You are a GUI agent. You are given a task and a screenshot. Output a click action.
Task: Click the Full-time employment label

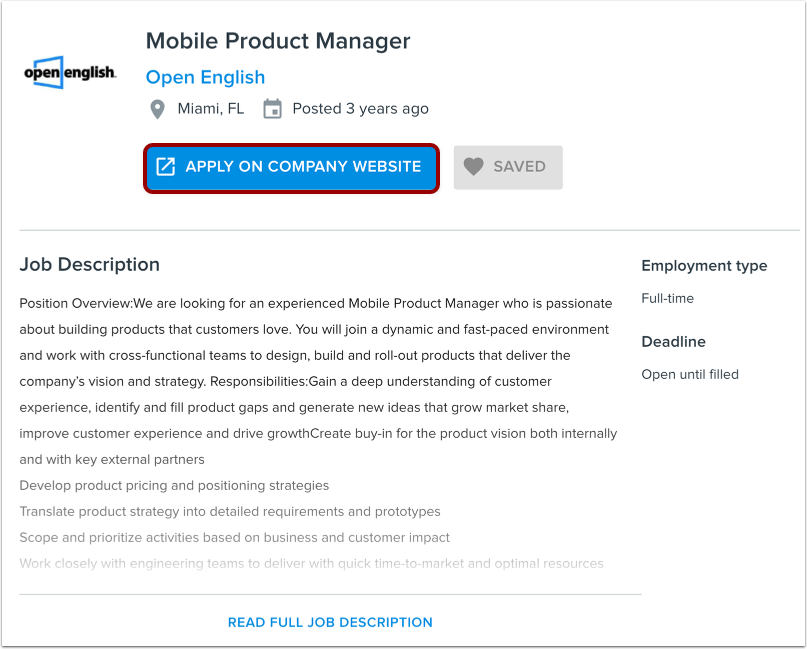(667, 298)
